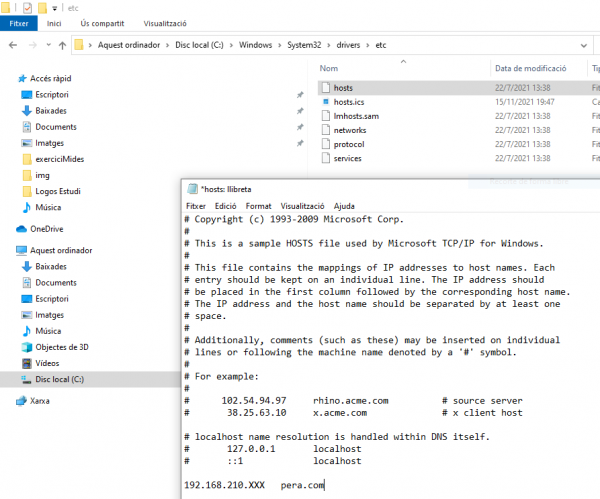Click the pin icon beside Escriptori
Viewport: 600px width, 499px height.
[x=300, y=95]
